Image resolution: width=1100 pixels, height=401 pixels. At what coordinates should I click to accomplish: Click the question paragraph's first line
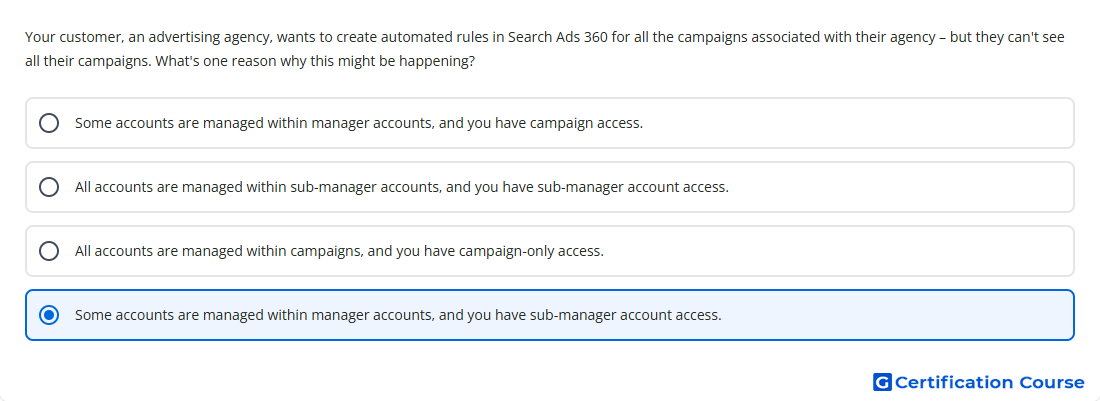click(544, 37)
